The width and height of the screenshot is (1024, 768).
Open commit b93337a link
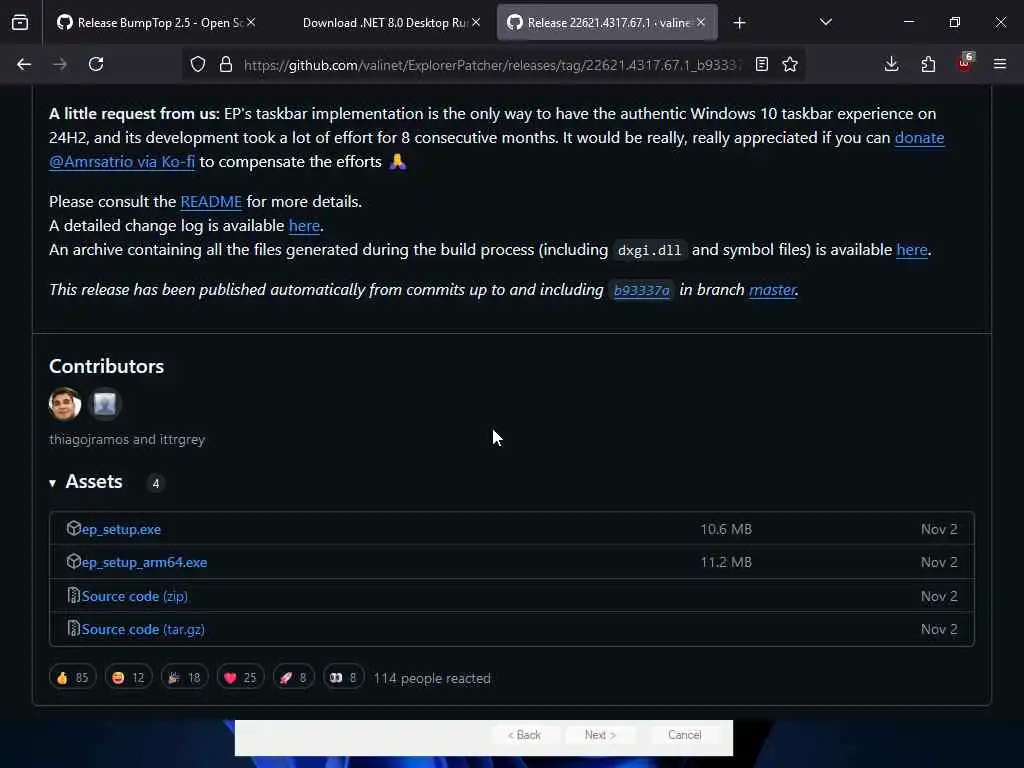(x=641, y=290)
